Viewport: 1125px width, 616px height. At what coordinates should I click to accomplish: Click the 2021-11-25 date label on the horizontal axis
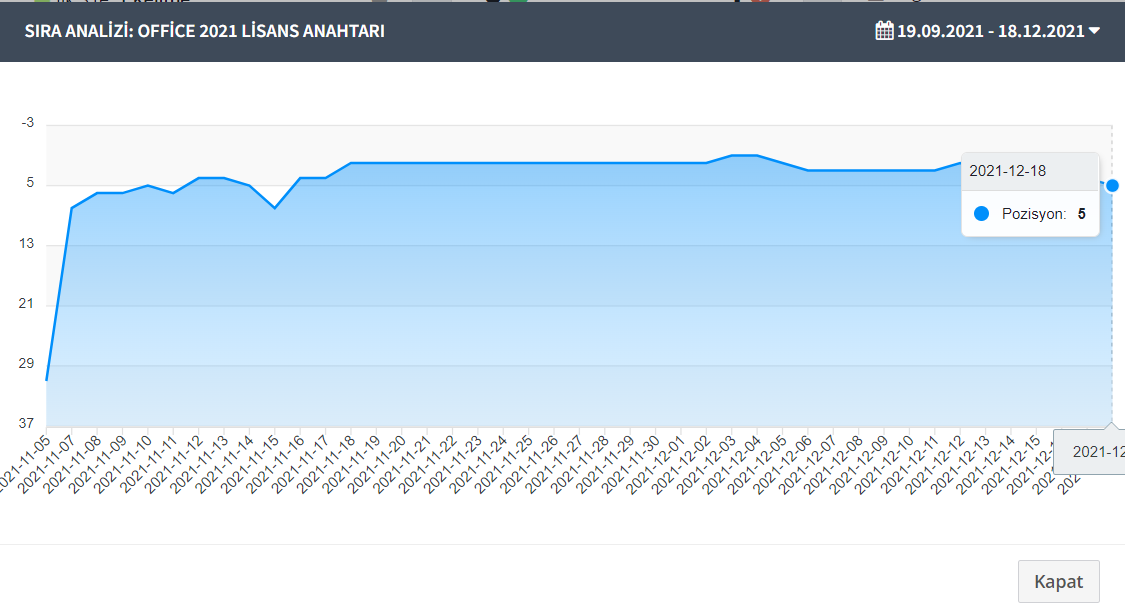[504, 464]
